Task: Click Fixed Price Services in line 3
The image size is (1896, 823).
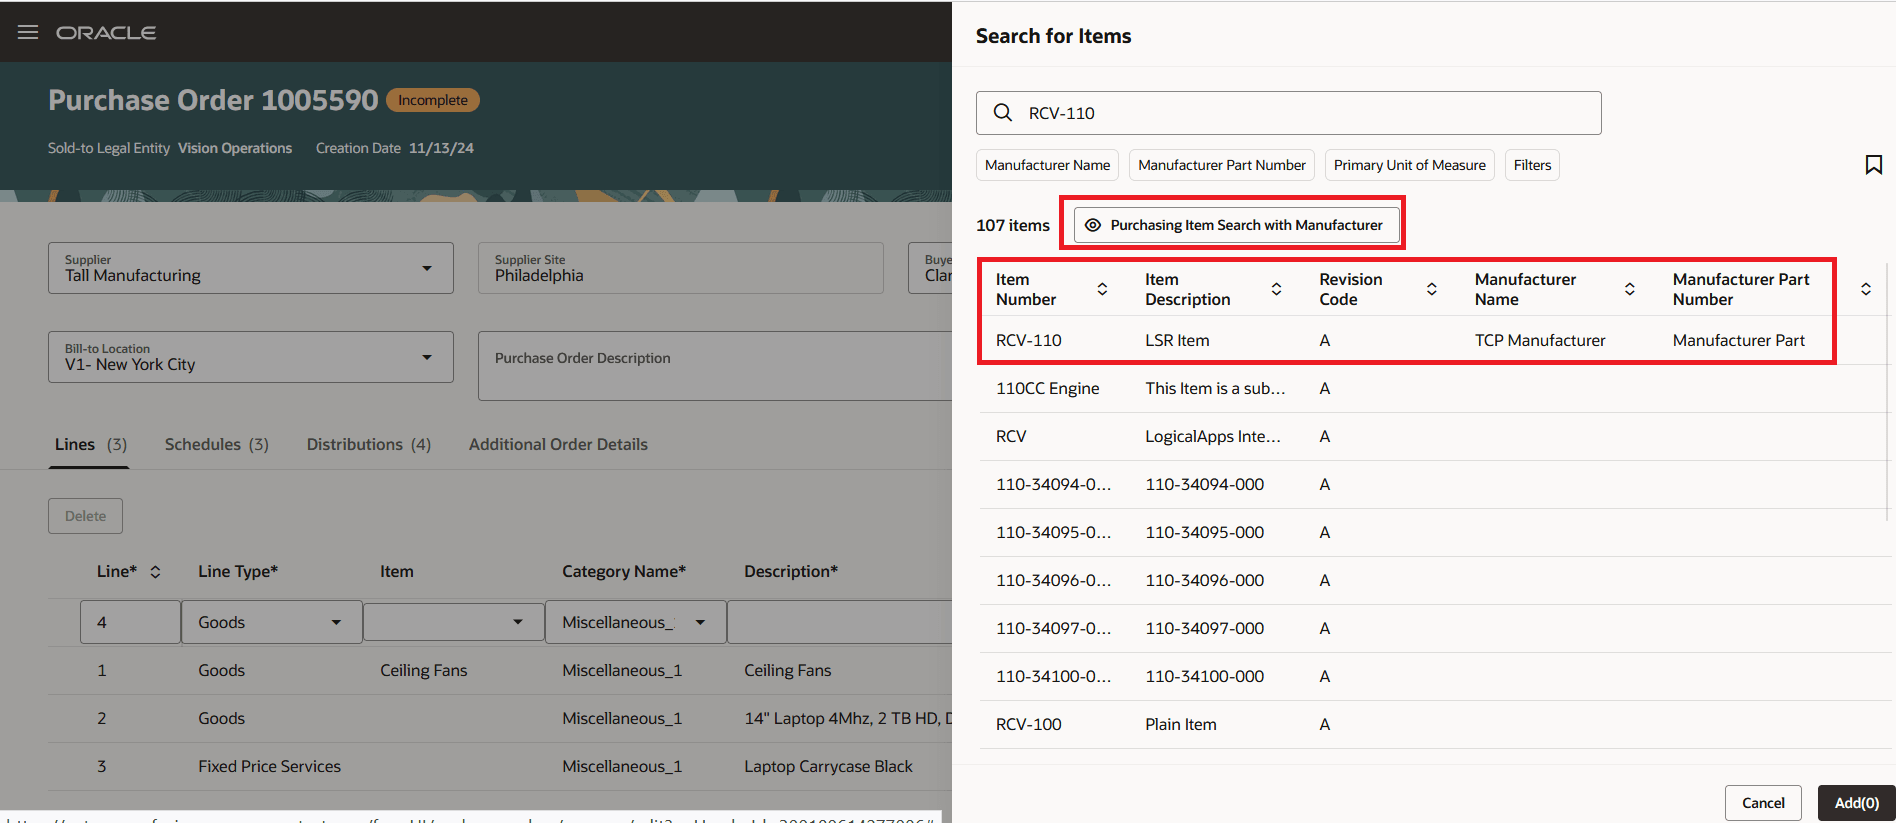Action: [269, 766]
